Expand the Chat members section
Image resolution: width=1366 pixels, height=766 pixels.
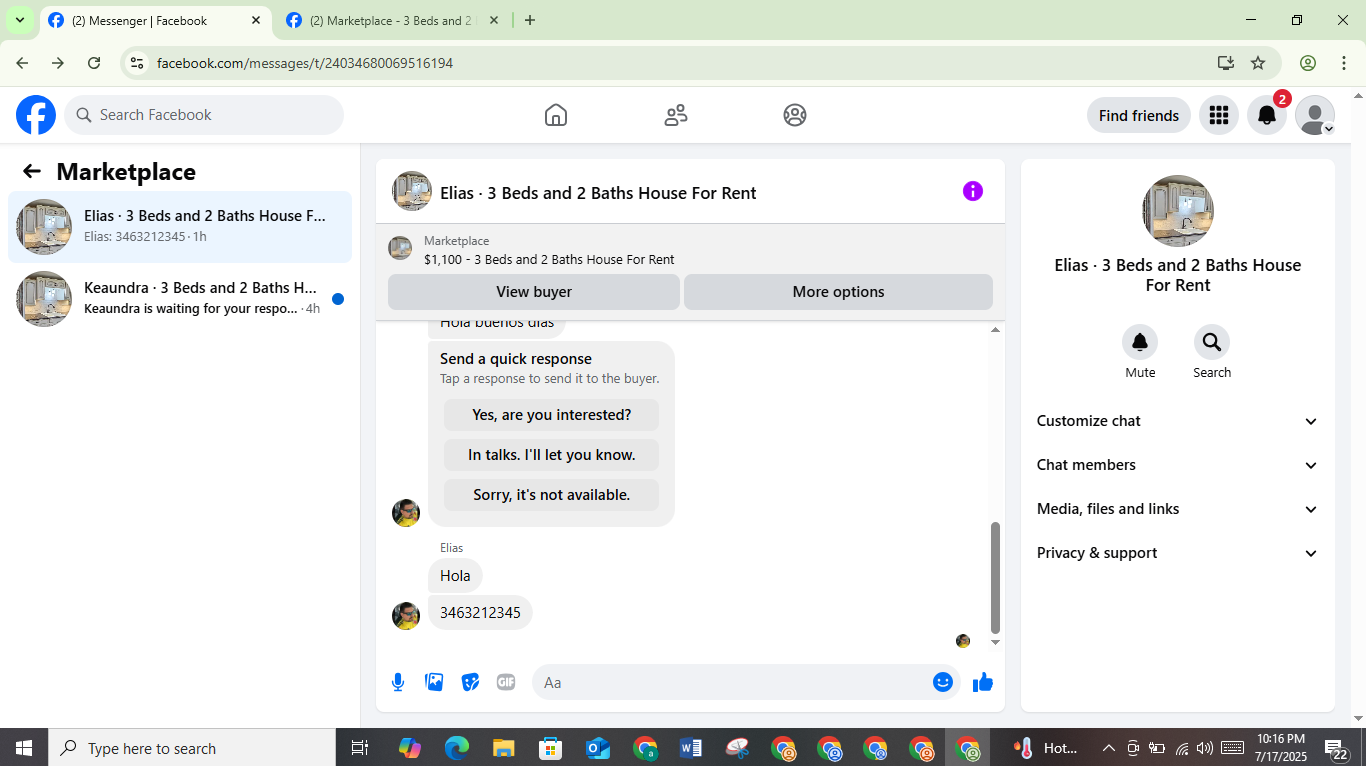(1178, 465)
